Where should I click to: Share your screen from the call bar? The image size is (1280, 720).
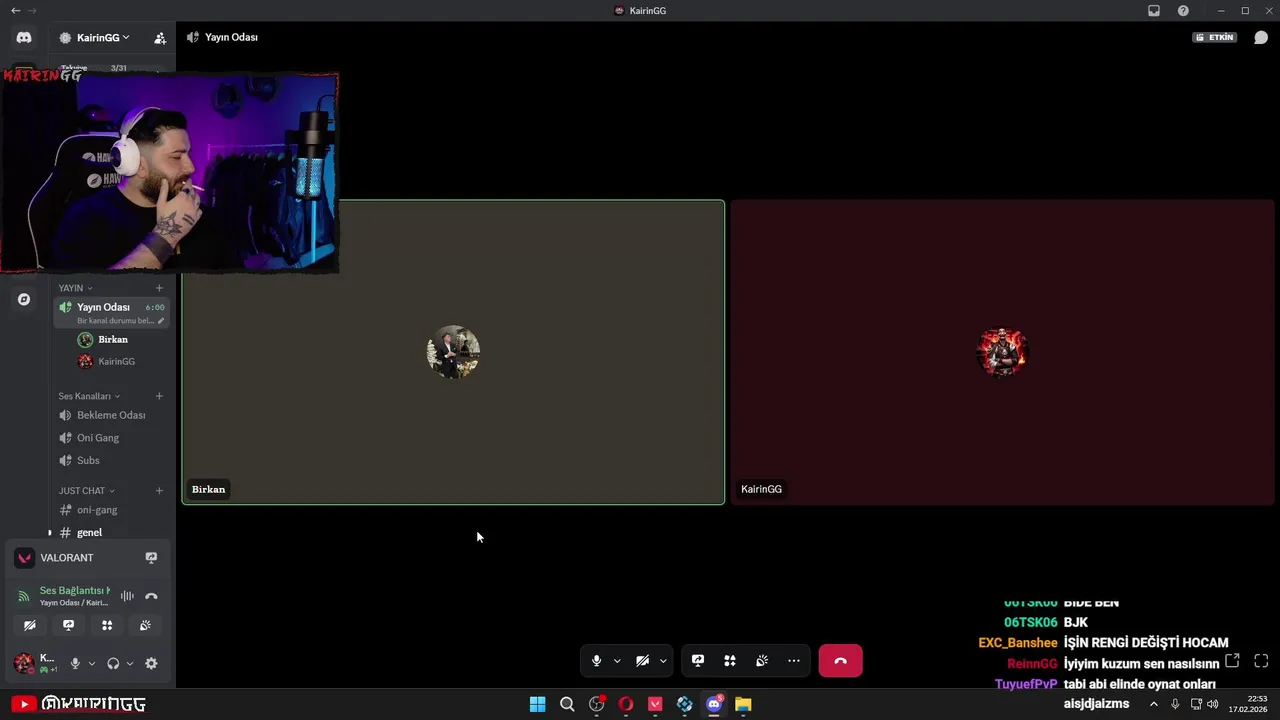pyautogui.click(x=698, y=661)
